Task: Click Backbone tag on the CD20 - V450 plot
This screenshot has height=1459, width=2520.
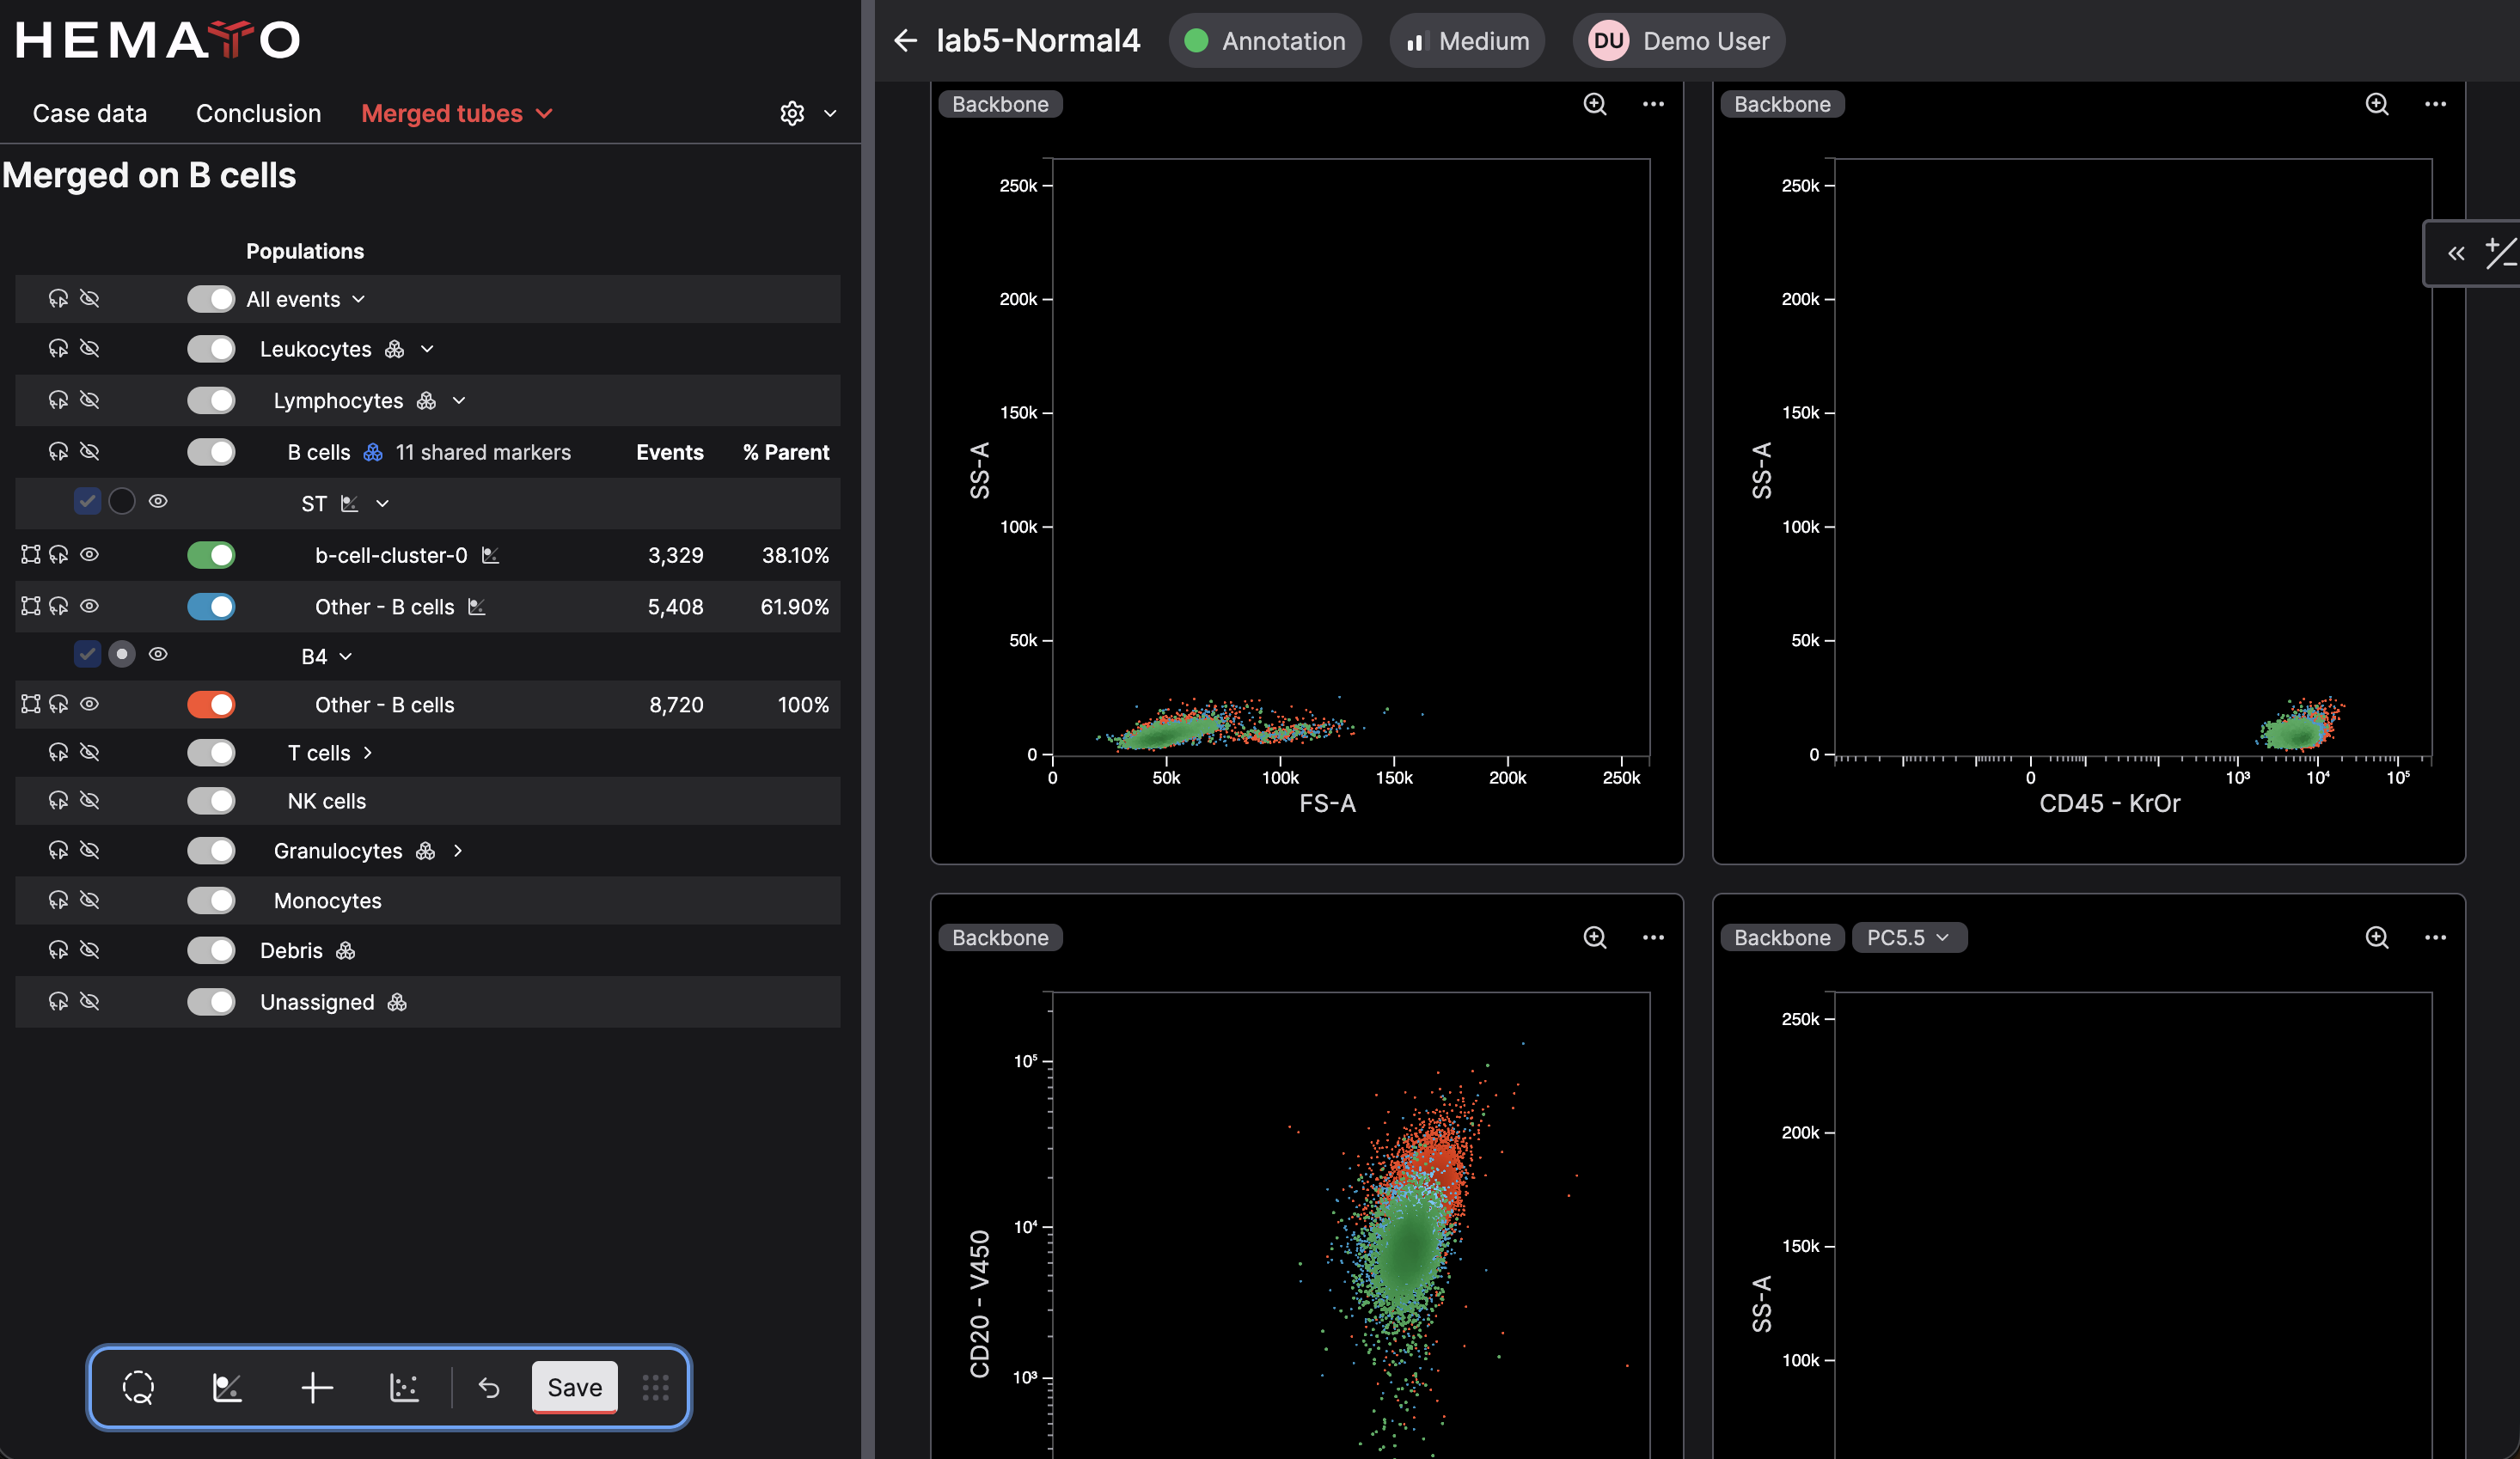Action: [x=1000, y=937]
